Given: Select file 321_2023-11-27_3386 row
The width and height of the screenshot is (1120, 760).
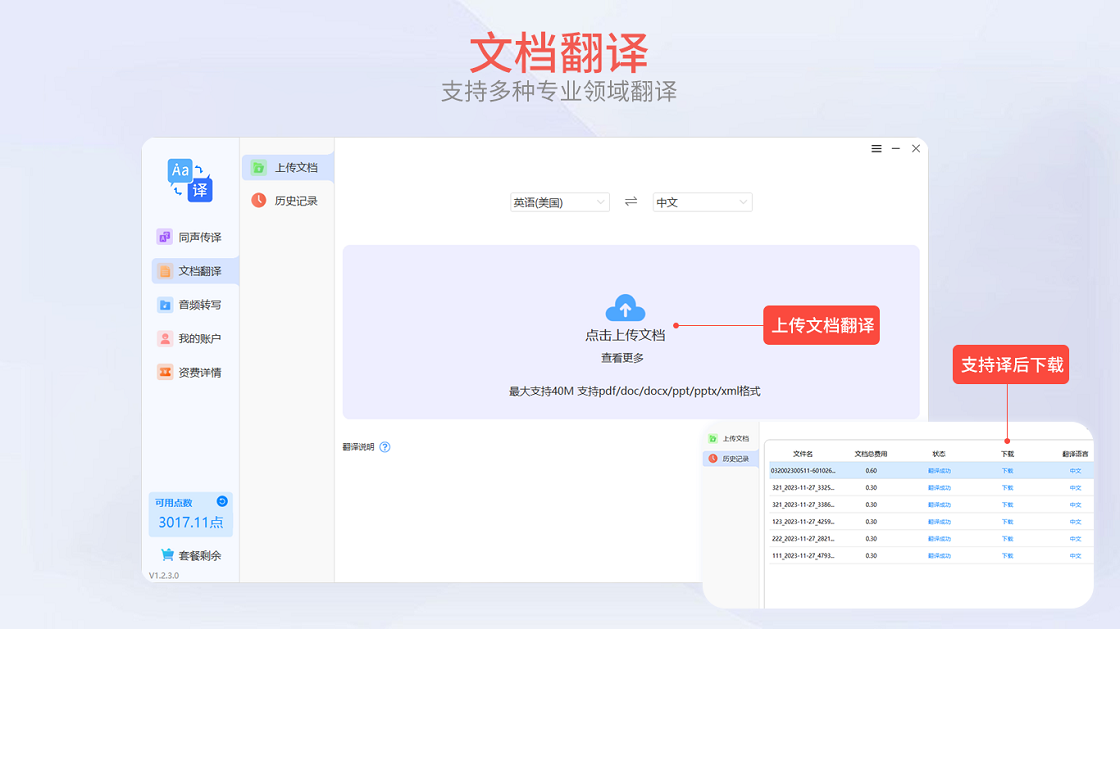Looking at the screenshot, I should 931,504.
